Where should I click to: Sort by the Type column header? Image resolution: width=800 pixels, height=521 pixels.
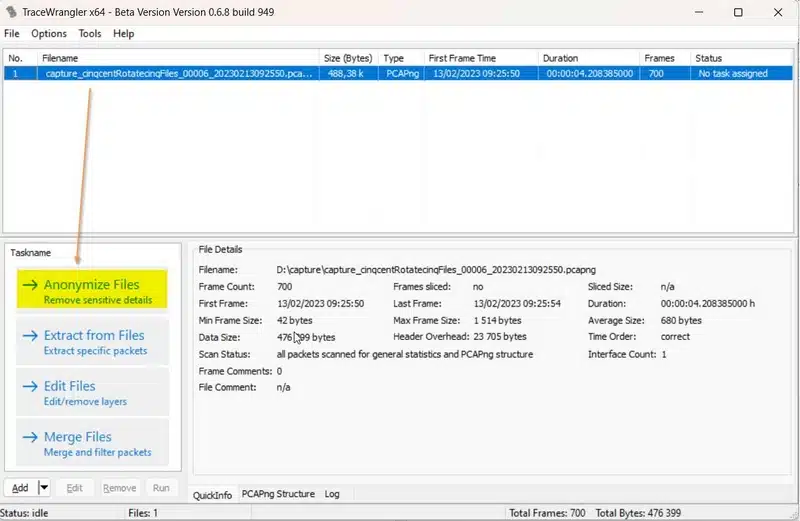coord(402,58)
